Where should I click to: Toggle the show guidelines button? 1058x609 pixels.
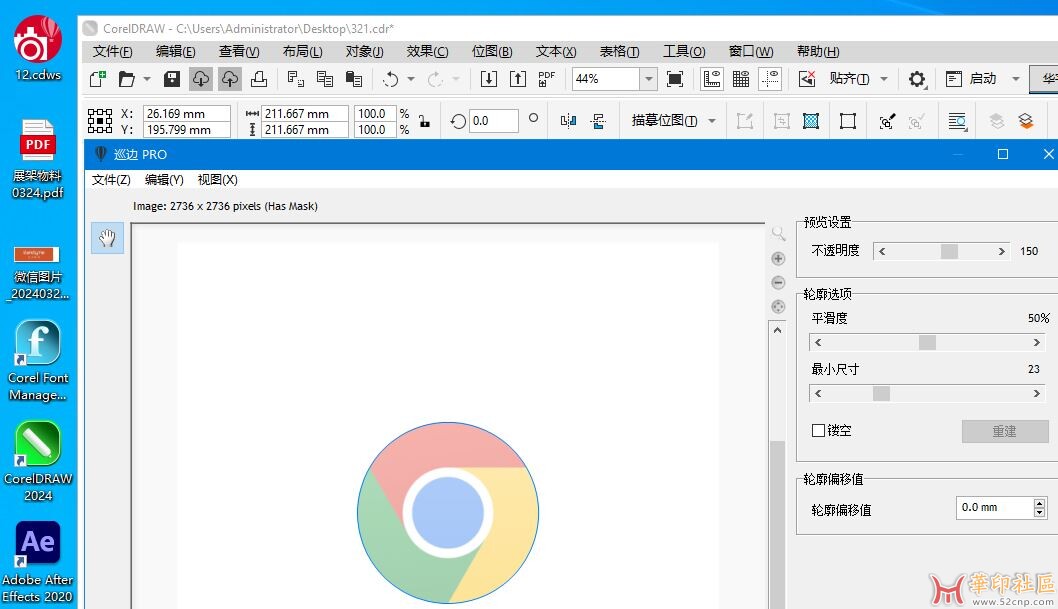(x=770, y=79)
